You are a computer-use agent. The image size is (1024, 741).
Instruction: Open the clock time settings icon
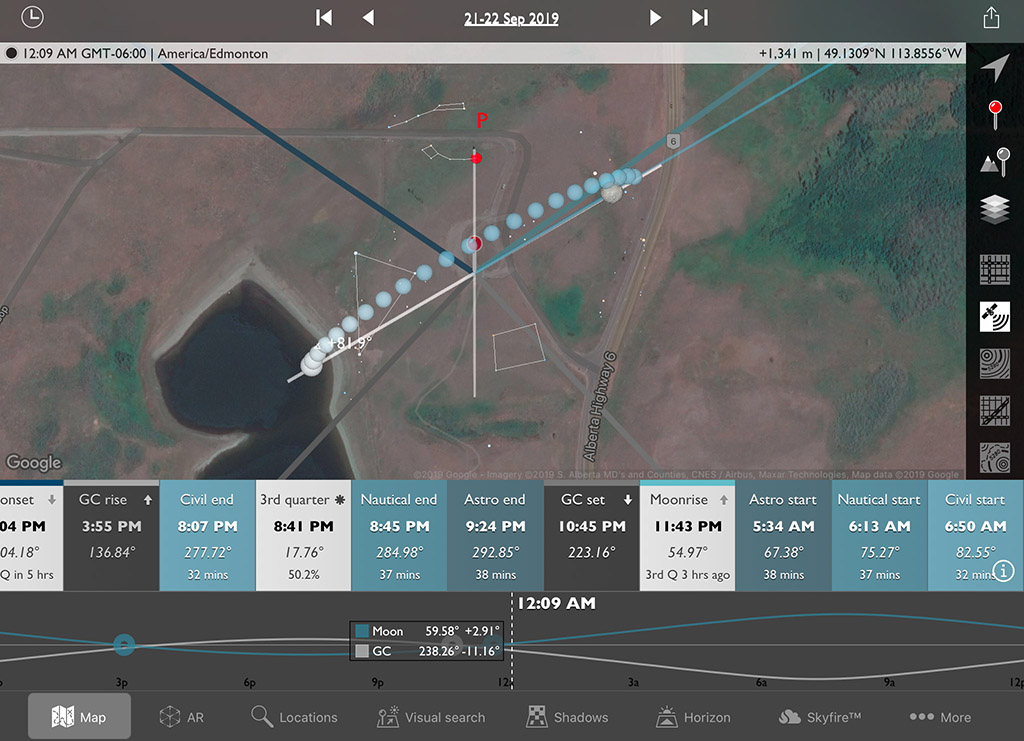(x=33, y=17)
